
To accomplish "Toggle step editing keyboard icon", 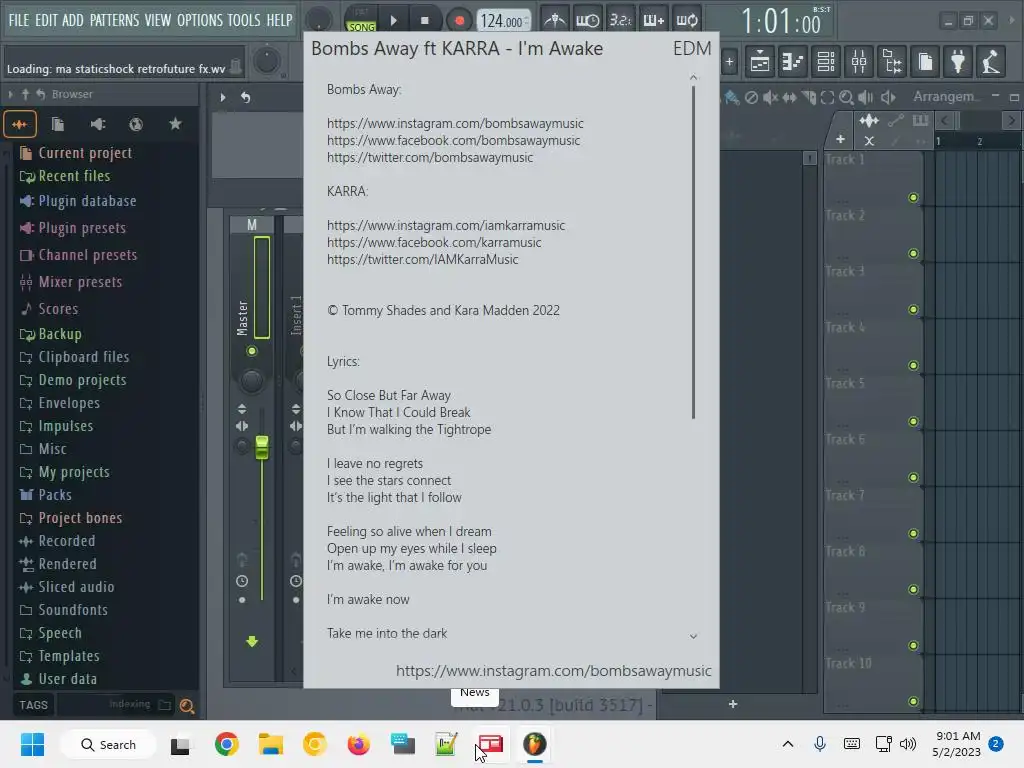I will [x=653, y=20].
